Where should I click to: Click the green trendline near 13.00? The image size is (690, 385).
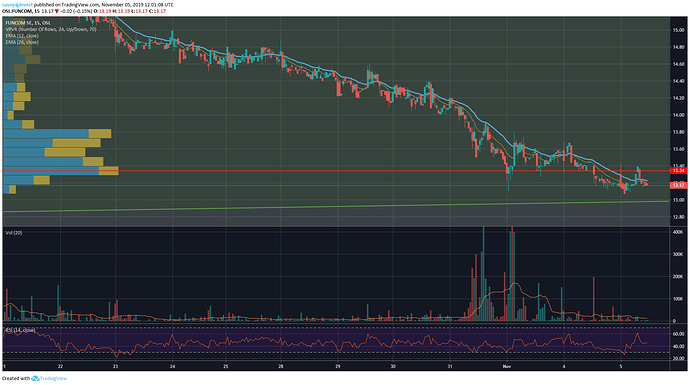click(336, 206)
